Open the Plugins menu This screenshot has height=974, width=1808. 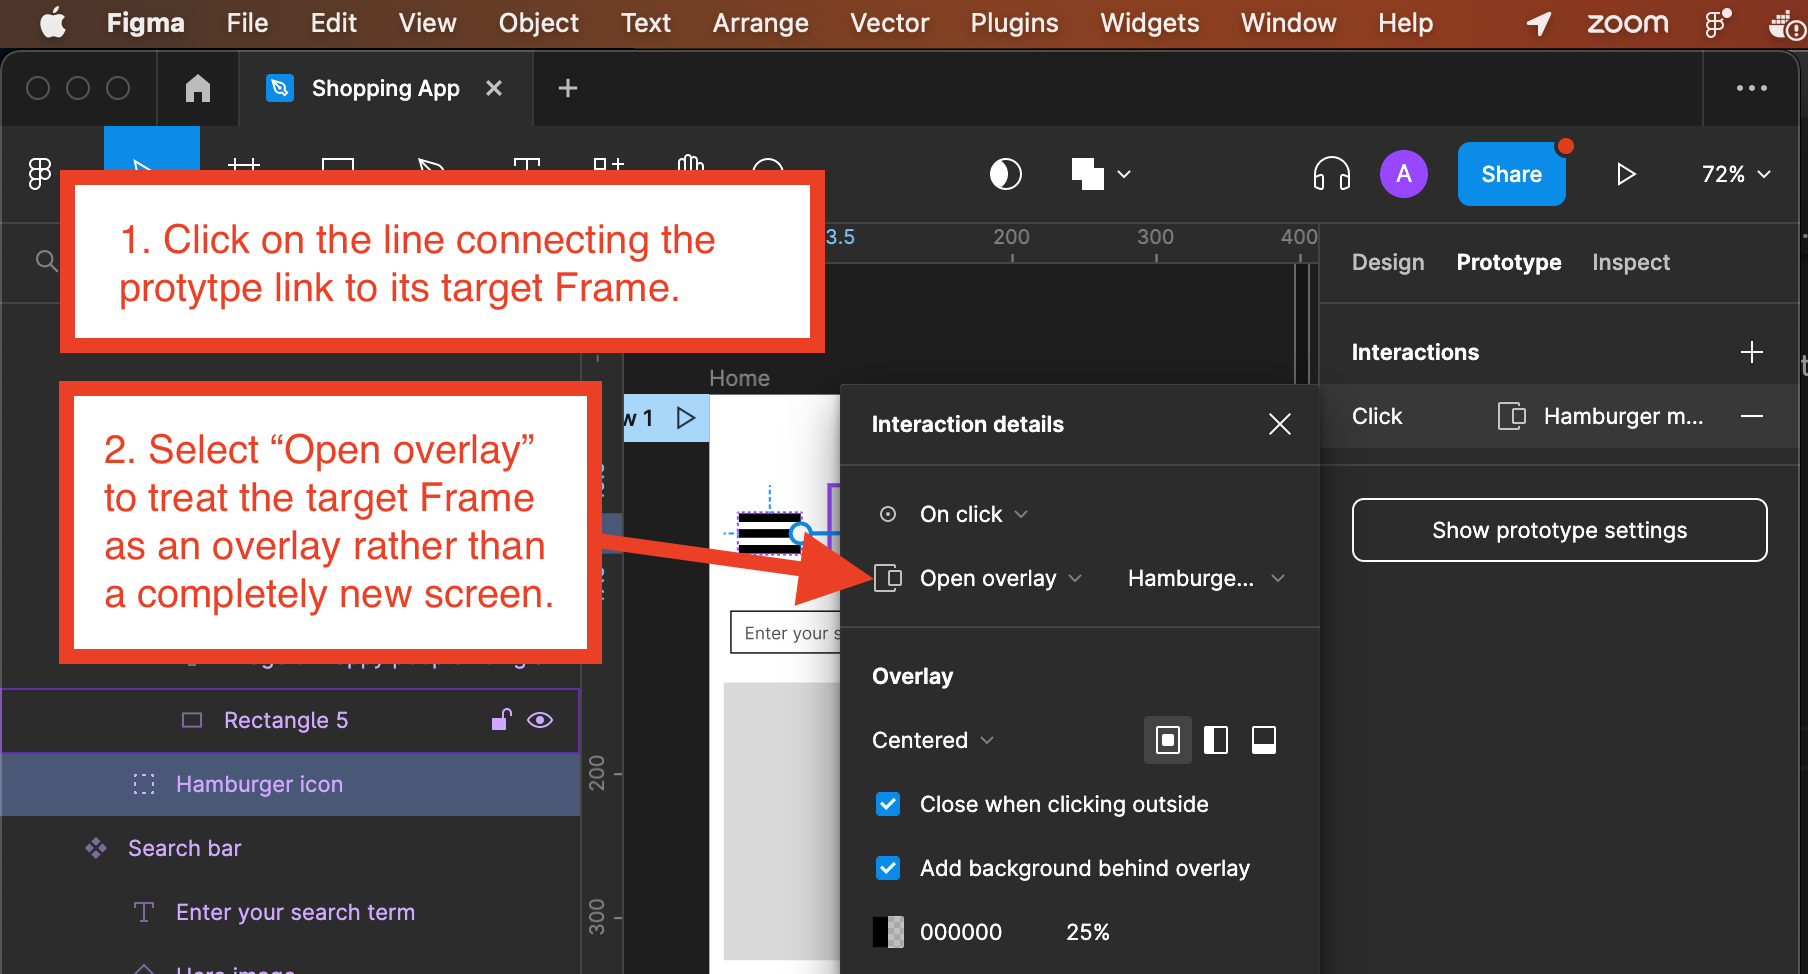pos(1014,22)
